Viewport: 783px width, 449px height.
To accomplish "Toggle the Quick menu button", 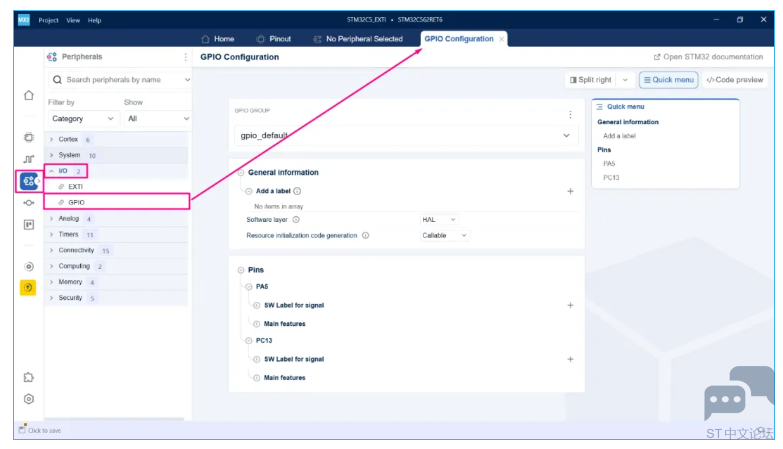I will pos(669,80).
